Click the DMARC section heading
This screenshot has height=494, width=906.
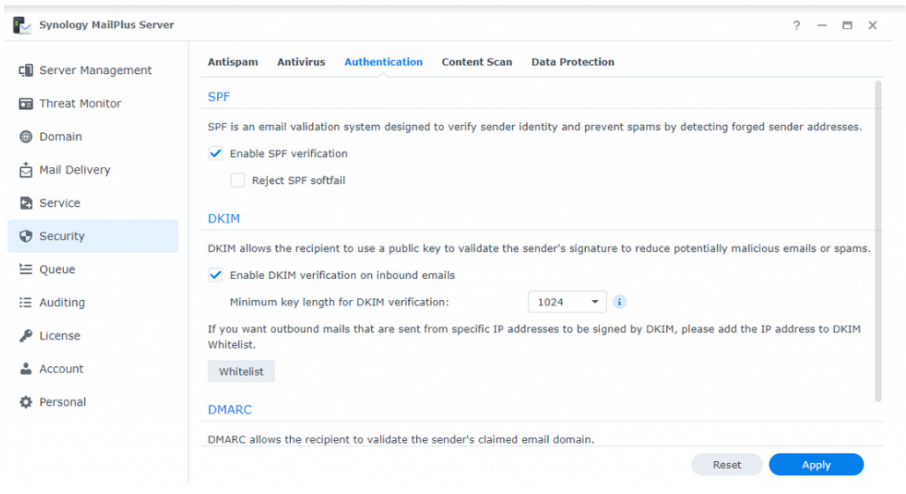pyautogui.click(x=229, y=410)
